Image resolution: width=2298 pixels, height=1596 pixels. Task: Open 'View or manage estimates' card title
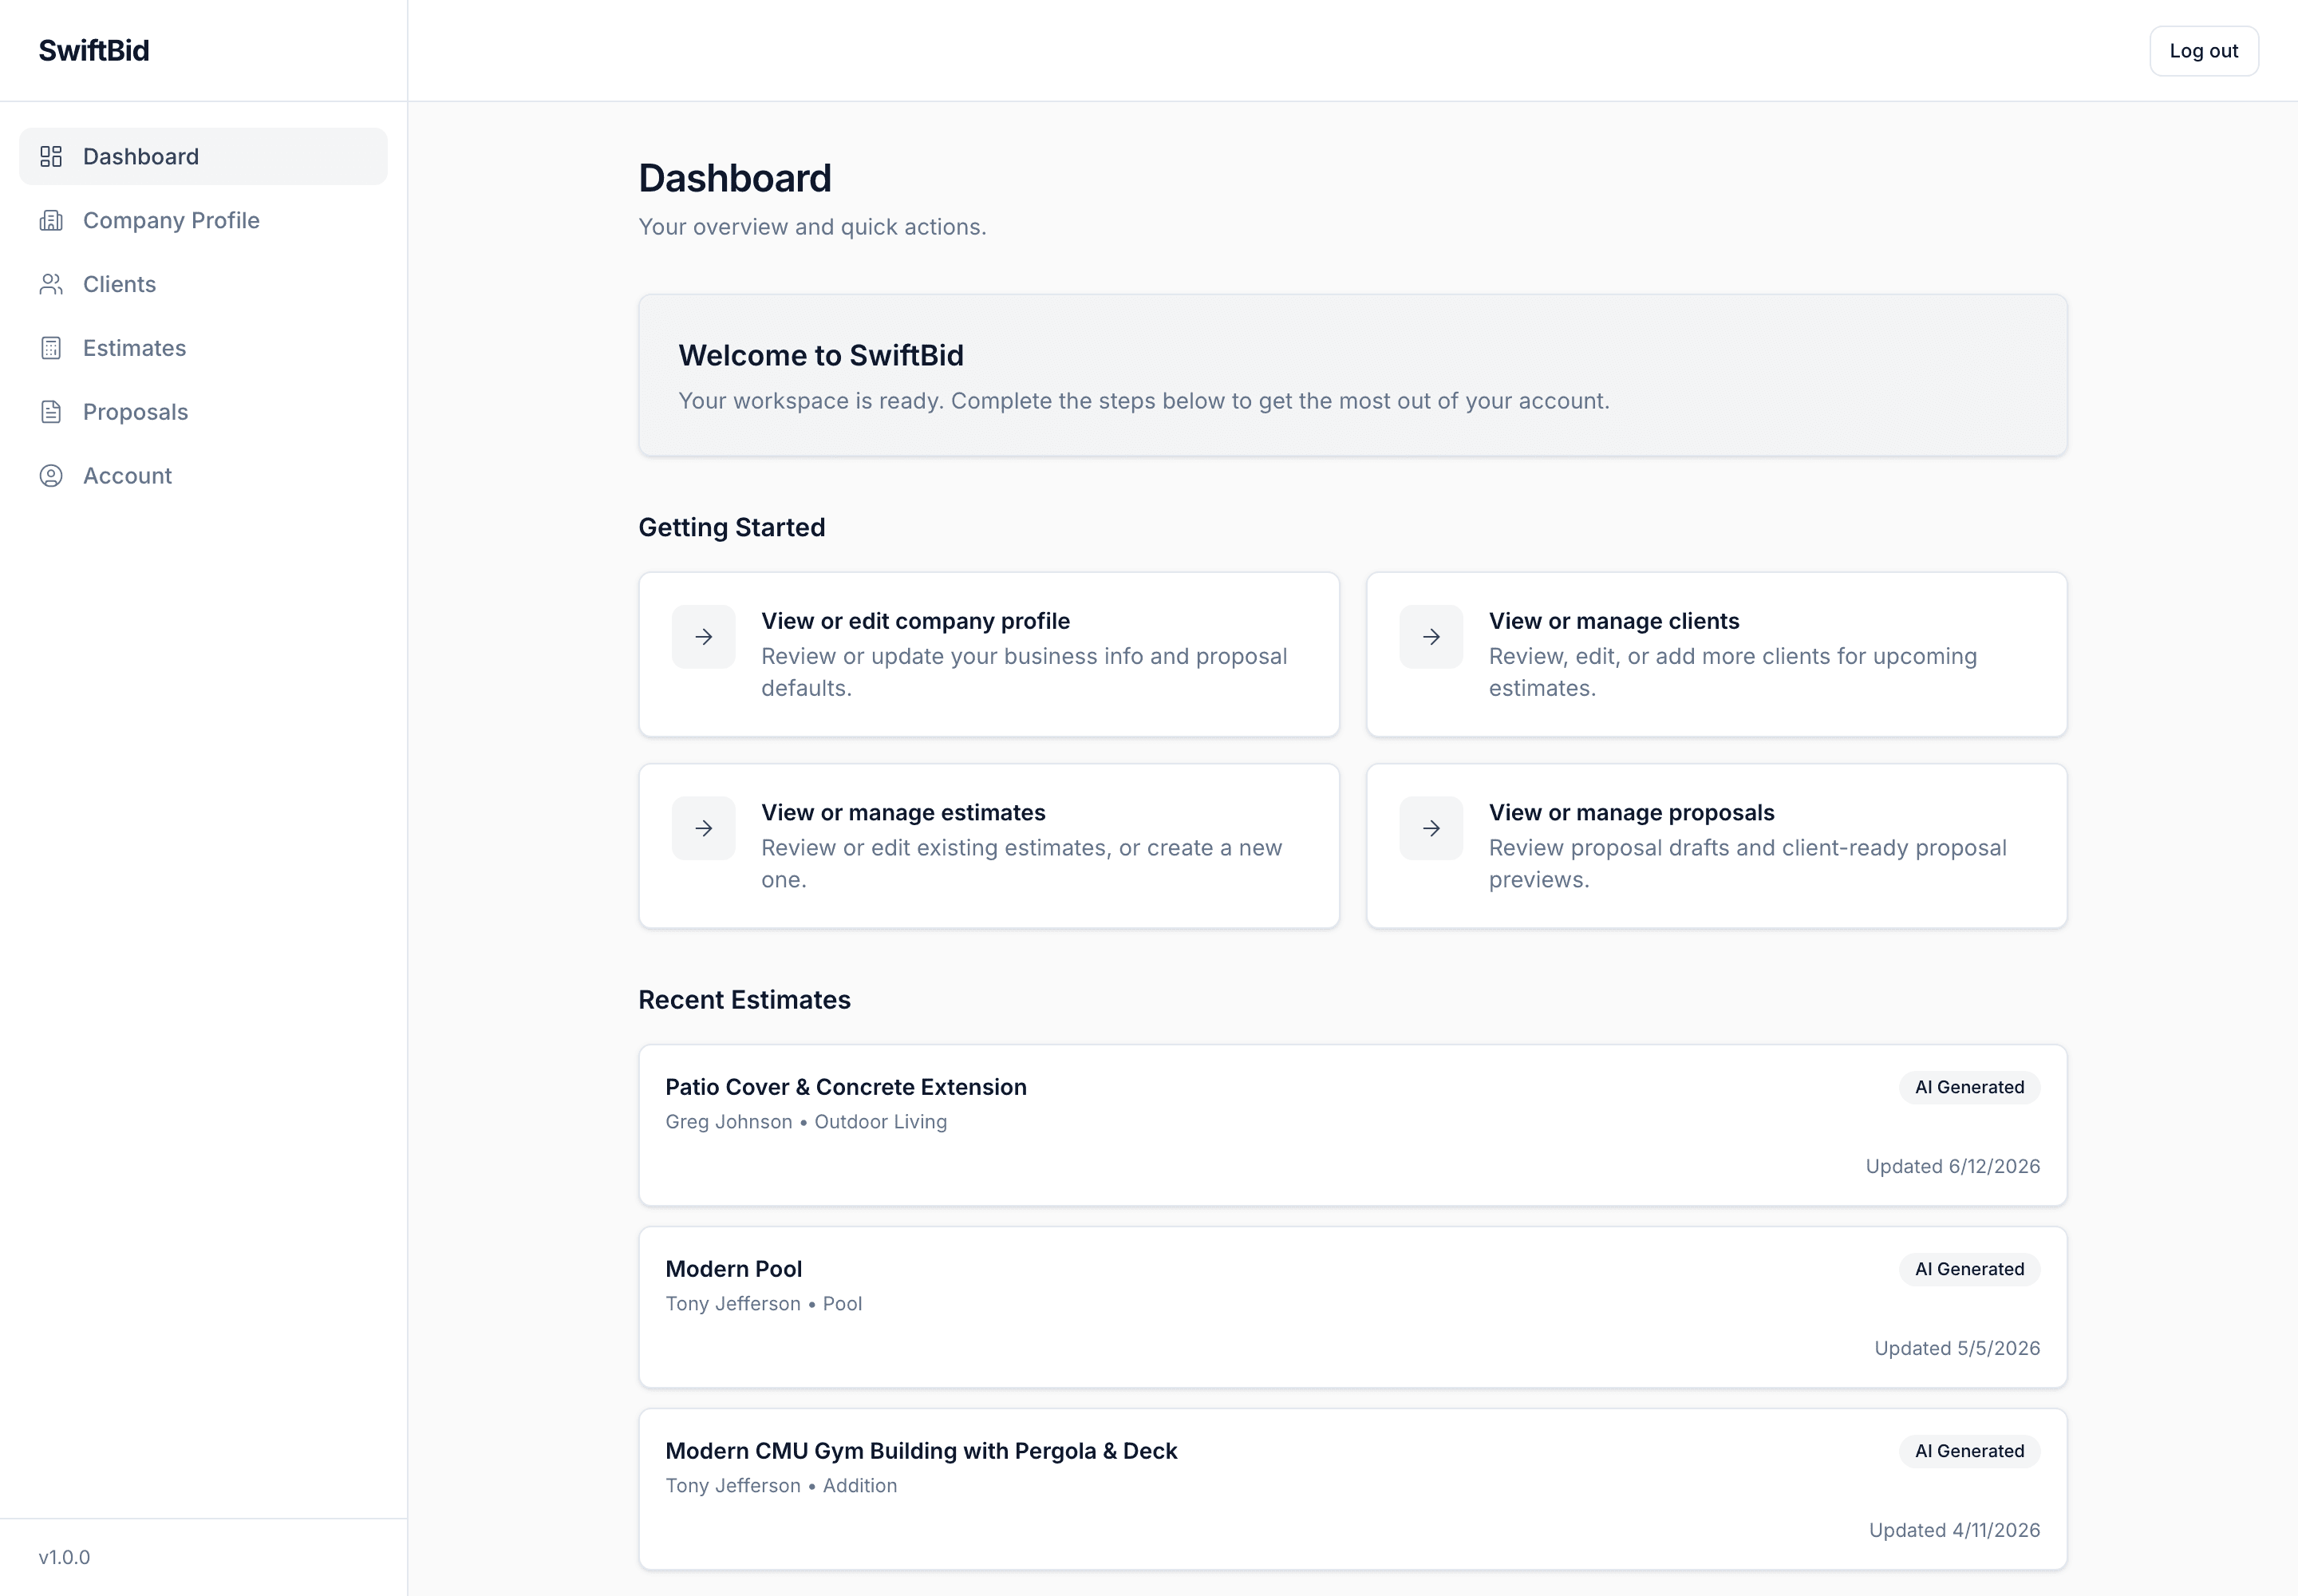point(903,813)
